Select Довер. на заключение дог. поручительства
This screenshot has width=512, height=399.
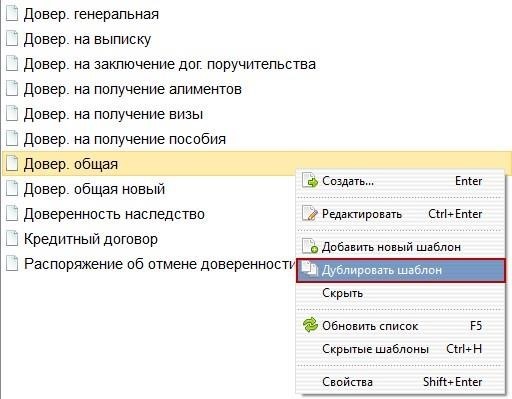[x=170, y=64]
